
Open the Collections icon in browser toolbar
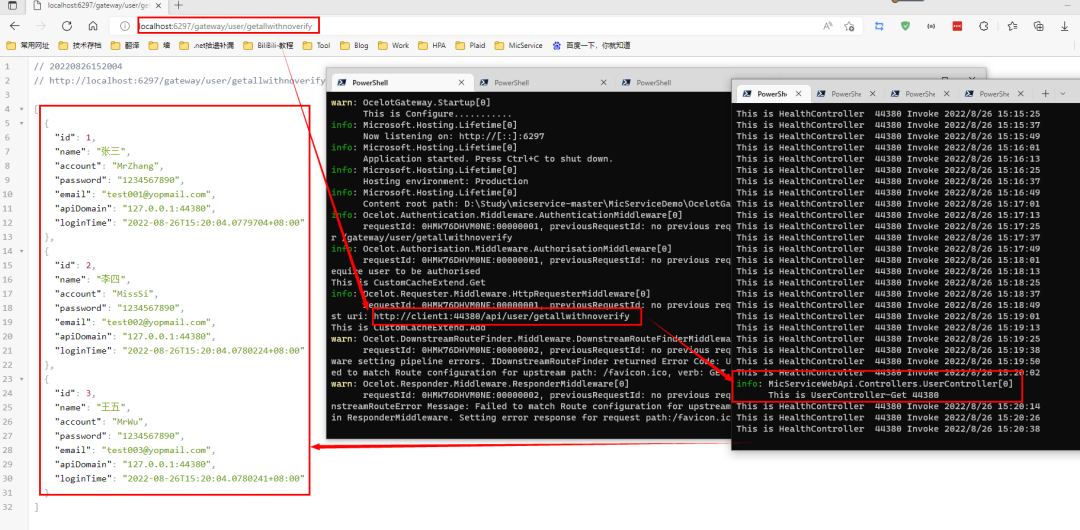pos(1039,26)
